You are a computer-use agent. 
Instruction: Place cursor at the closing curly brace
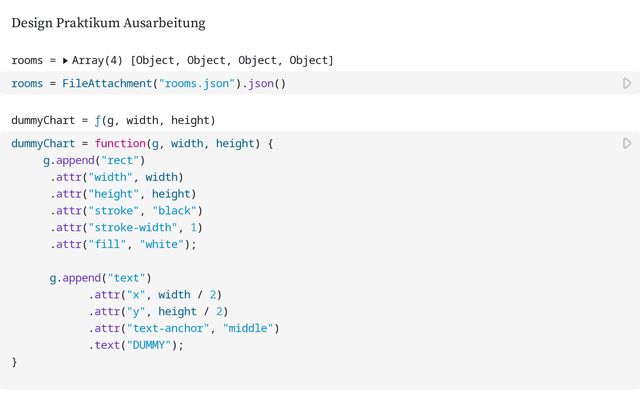pyautogui.click(x=14, y=362)
